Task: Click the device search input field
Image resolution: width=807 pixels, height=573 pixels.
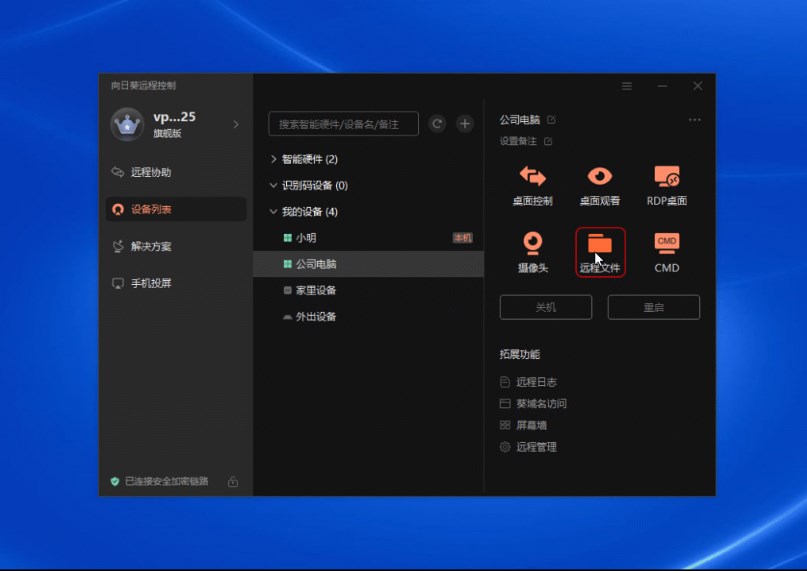Action: tap(343, 124)
